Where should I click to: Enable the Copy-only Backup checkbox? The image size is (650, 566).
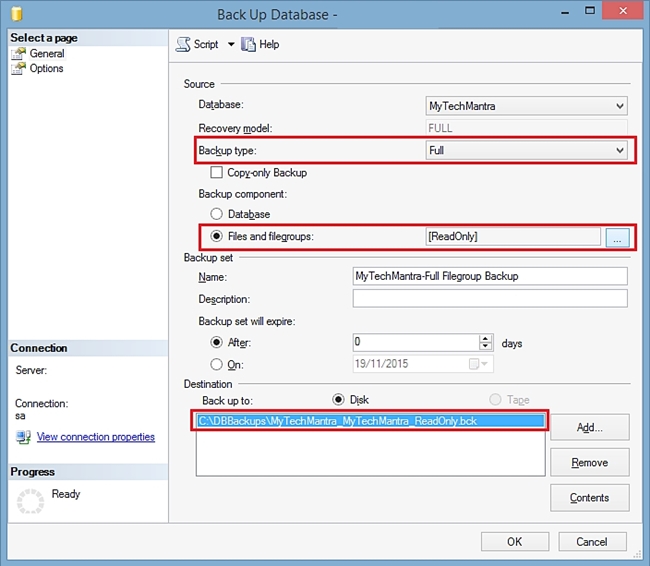[x=216, y=172]
